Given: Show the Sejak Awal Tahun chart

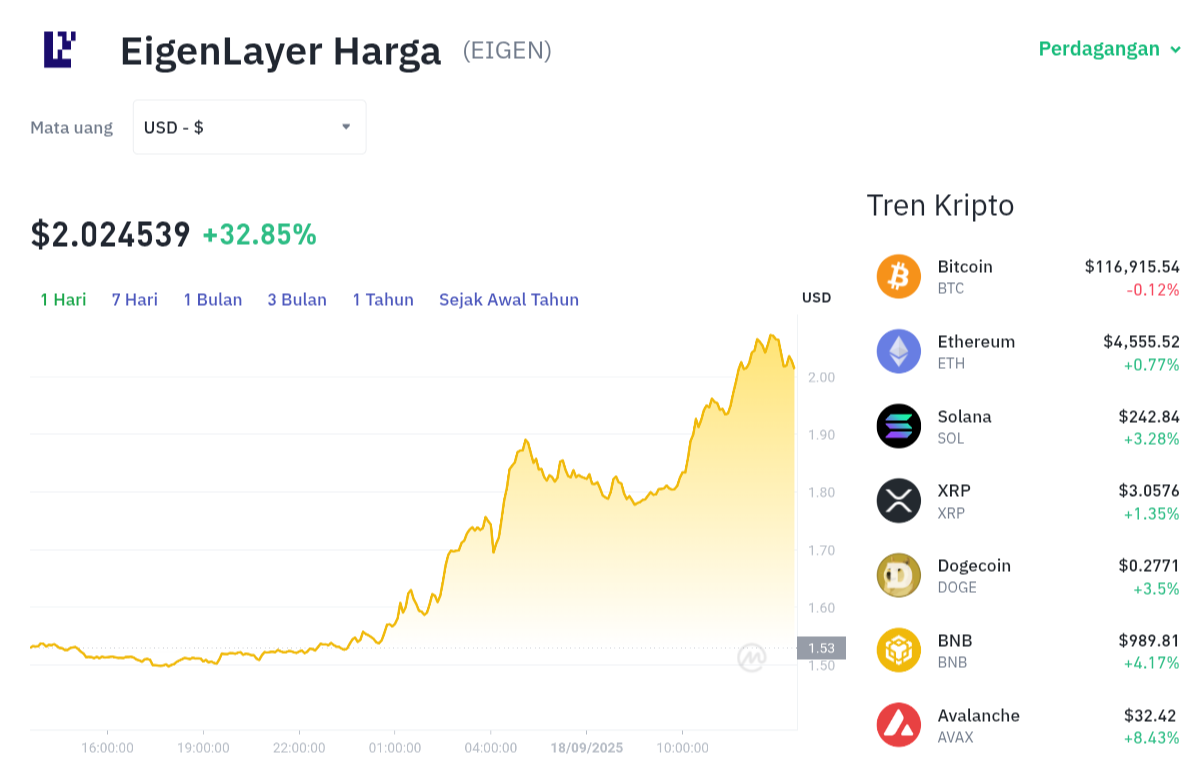Looking at the screenshot, I should tap(508, 299).
